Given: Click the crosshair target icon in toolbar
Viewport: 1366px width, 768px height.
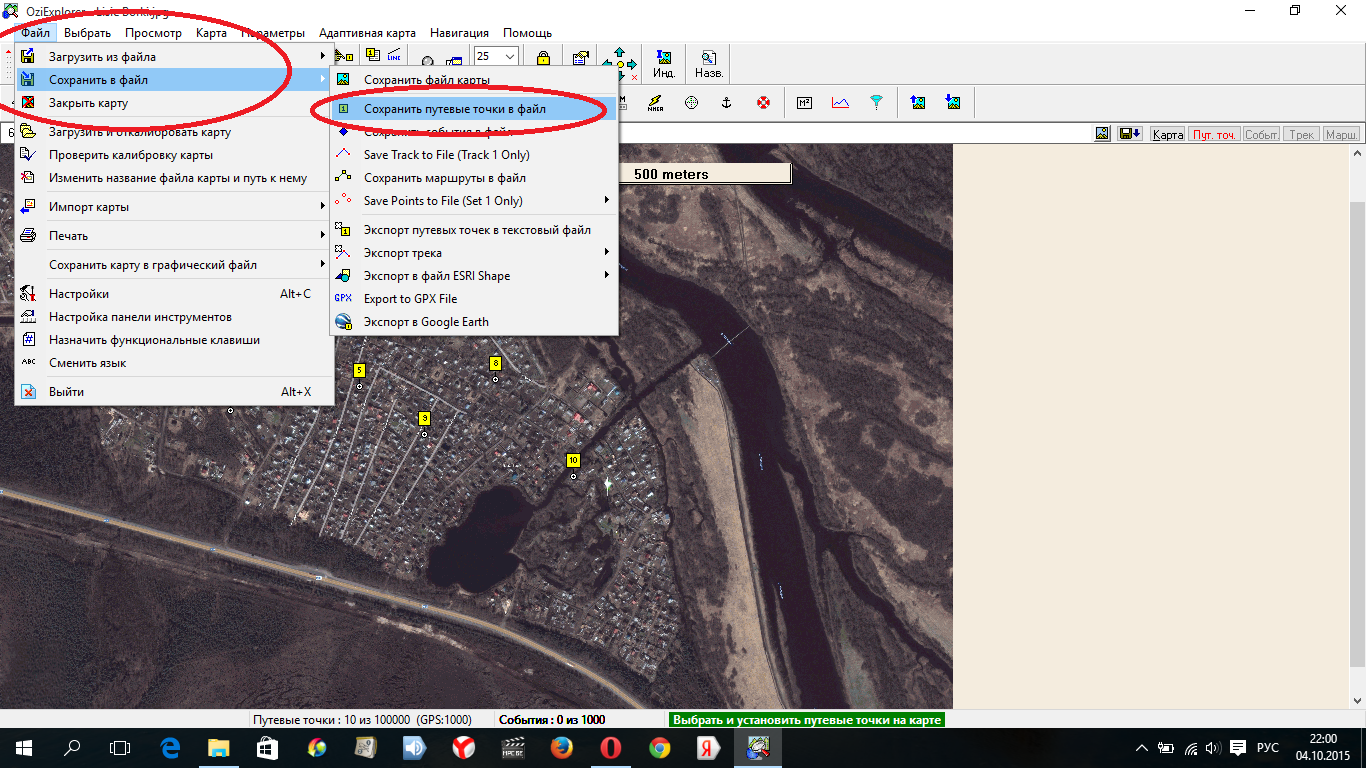Looking at the screenshot, I should (x=691, y=102).
